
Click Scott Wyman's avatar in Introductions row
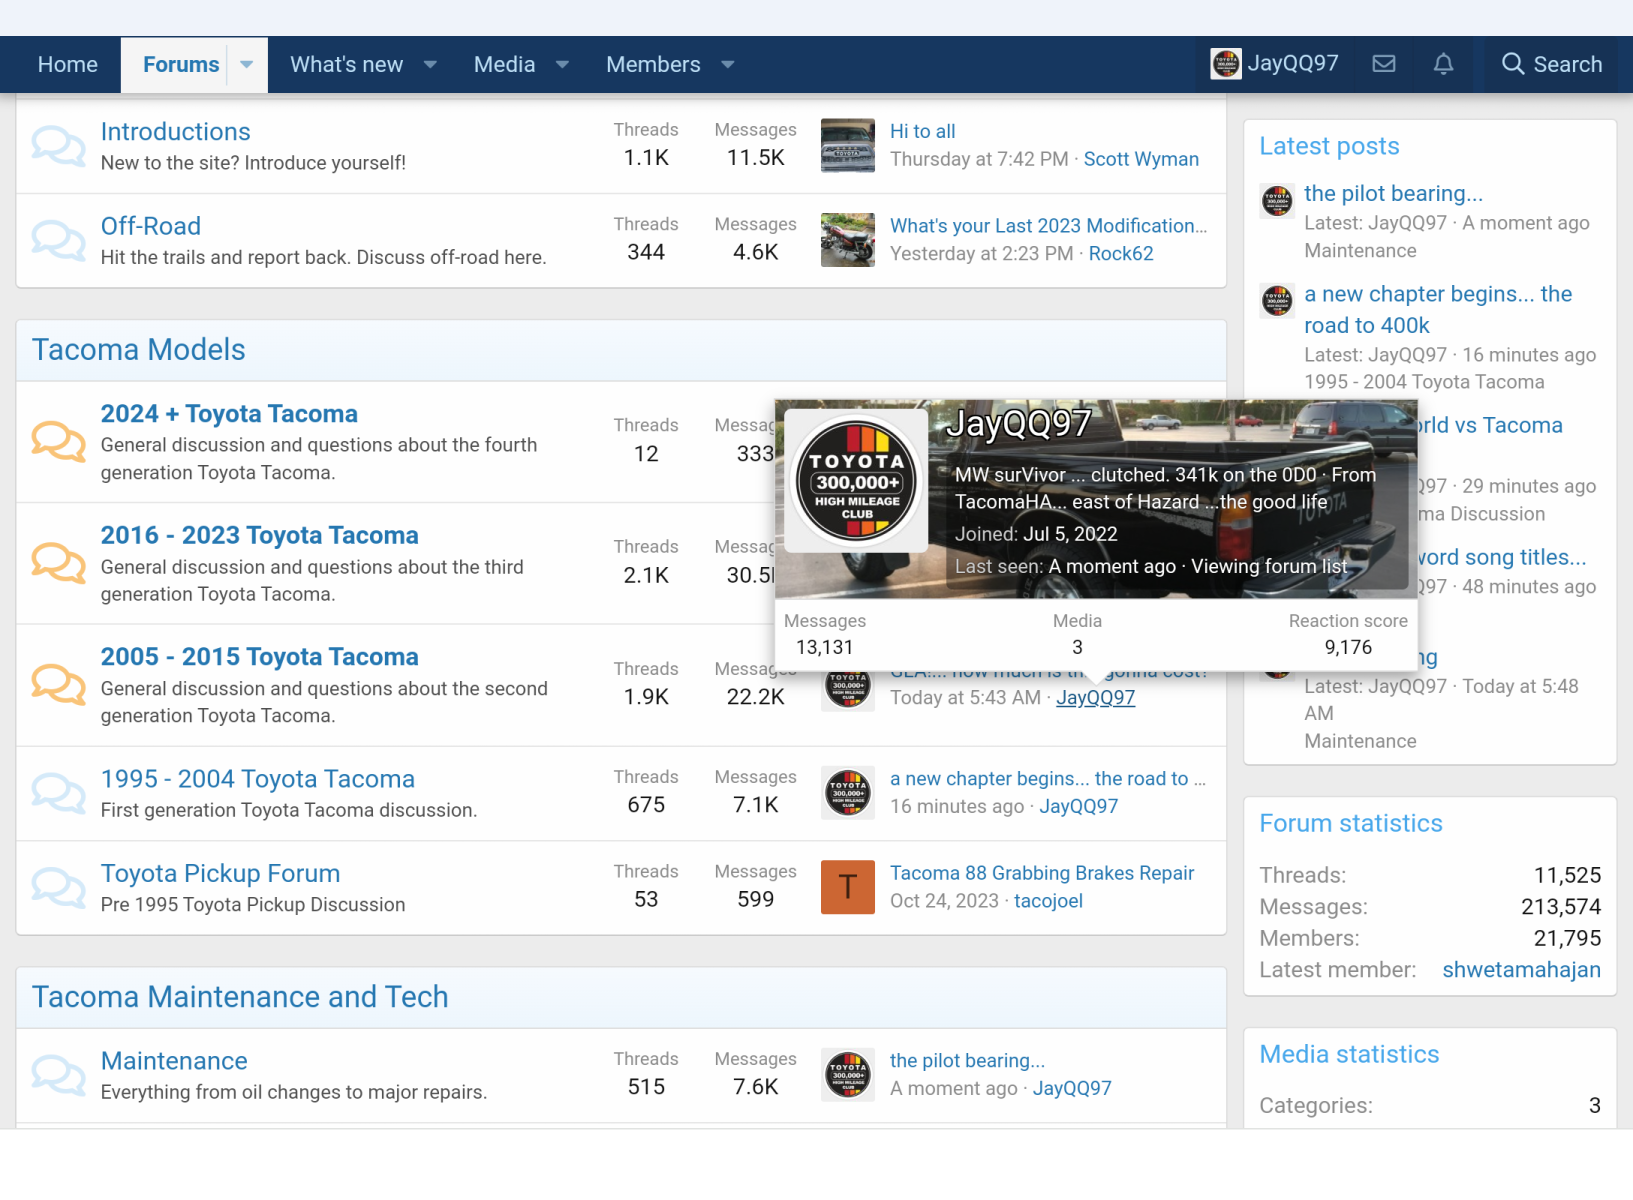[848, 146]
